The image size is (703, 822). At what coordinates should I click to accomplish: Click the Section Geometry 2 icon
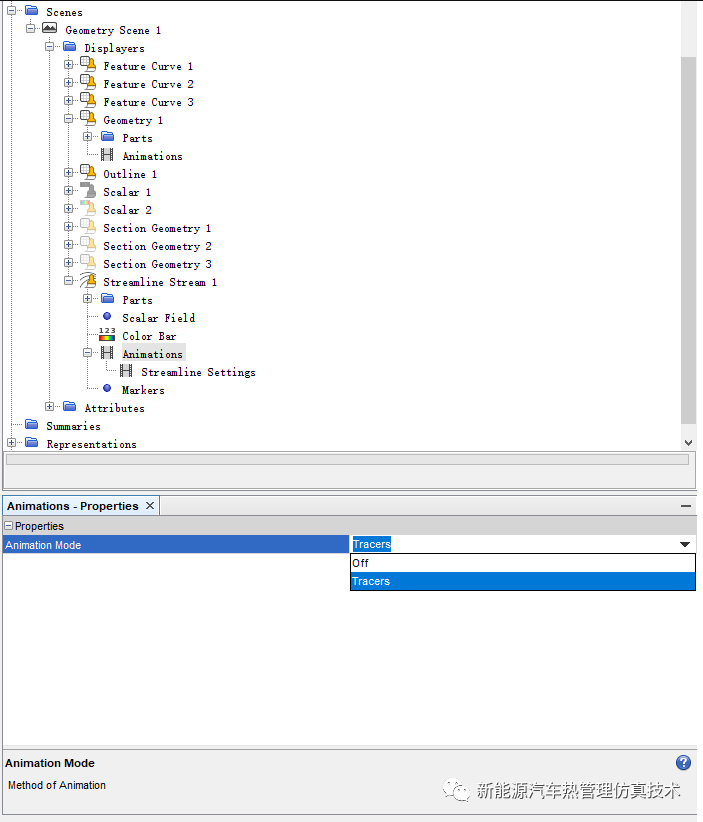tap(88, 245)
